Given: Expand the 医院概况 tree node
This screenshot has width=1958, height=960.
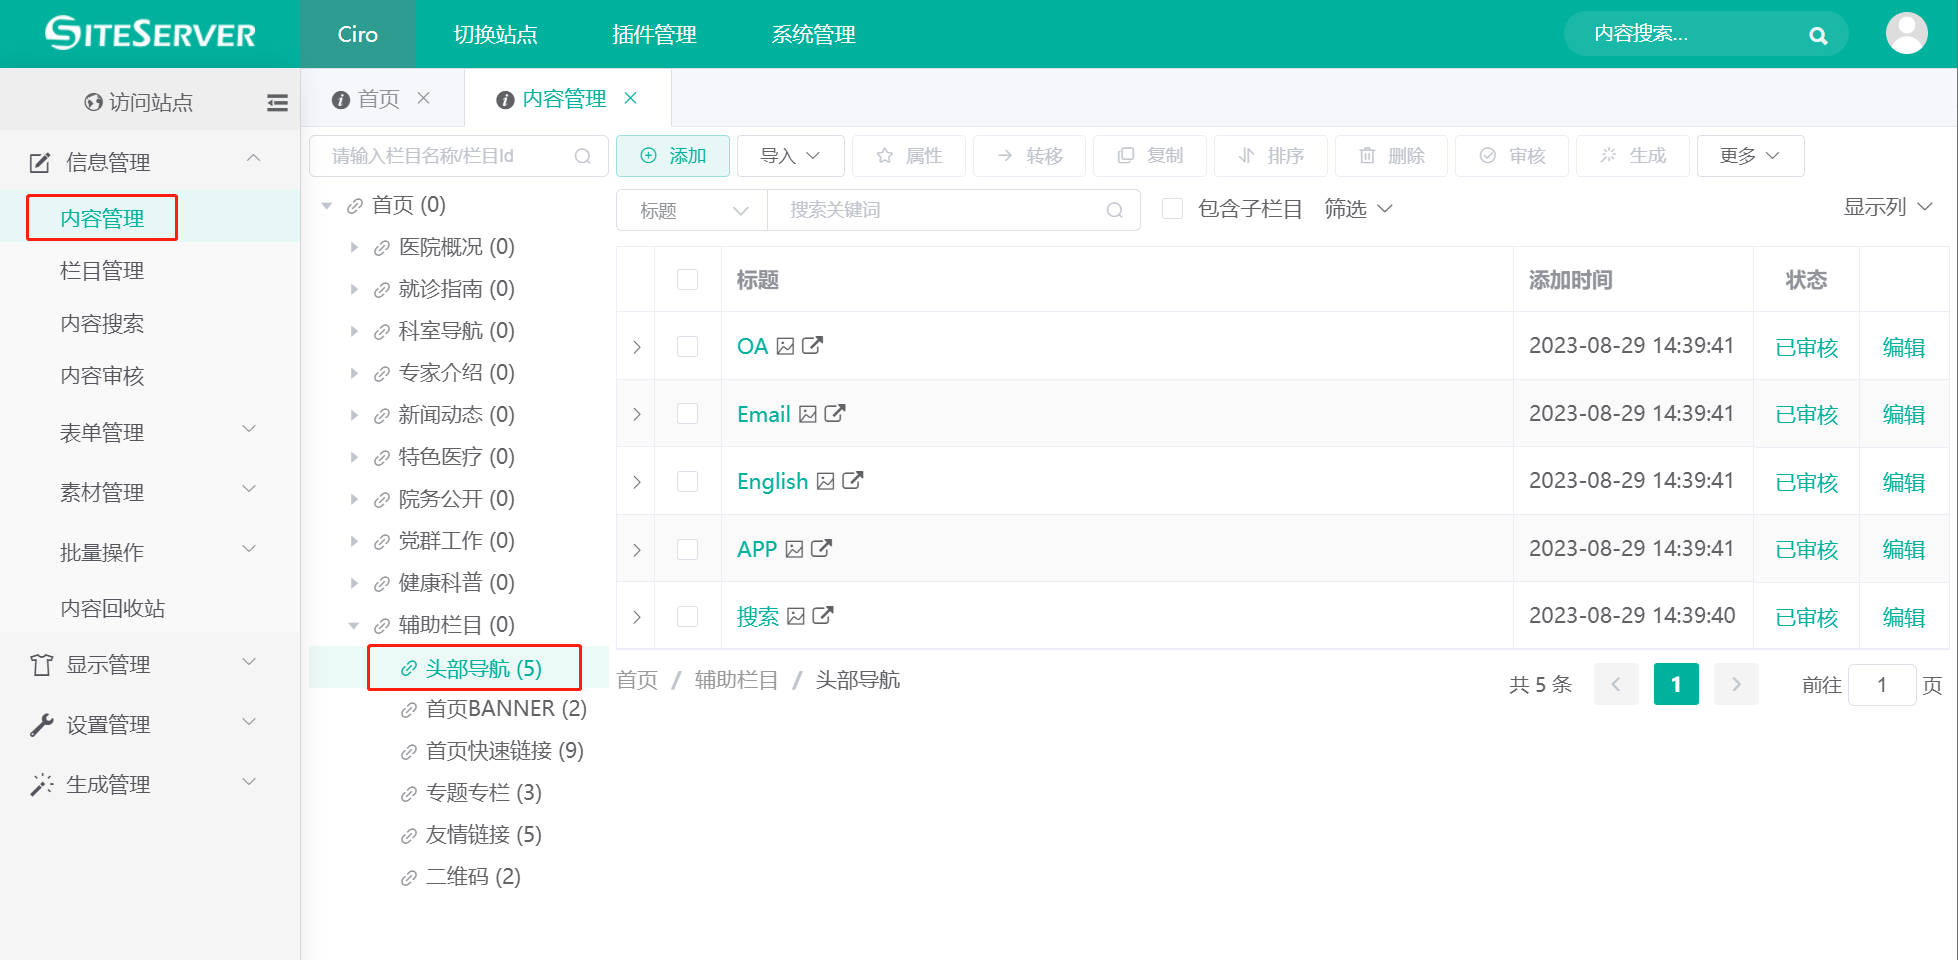Looking at the screenshot, I should pyautogui.click(x=355, y=247).
